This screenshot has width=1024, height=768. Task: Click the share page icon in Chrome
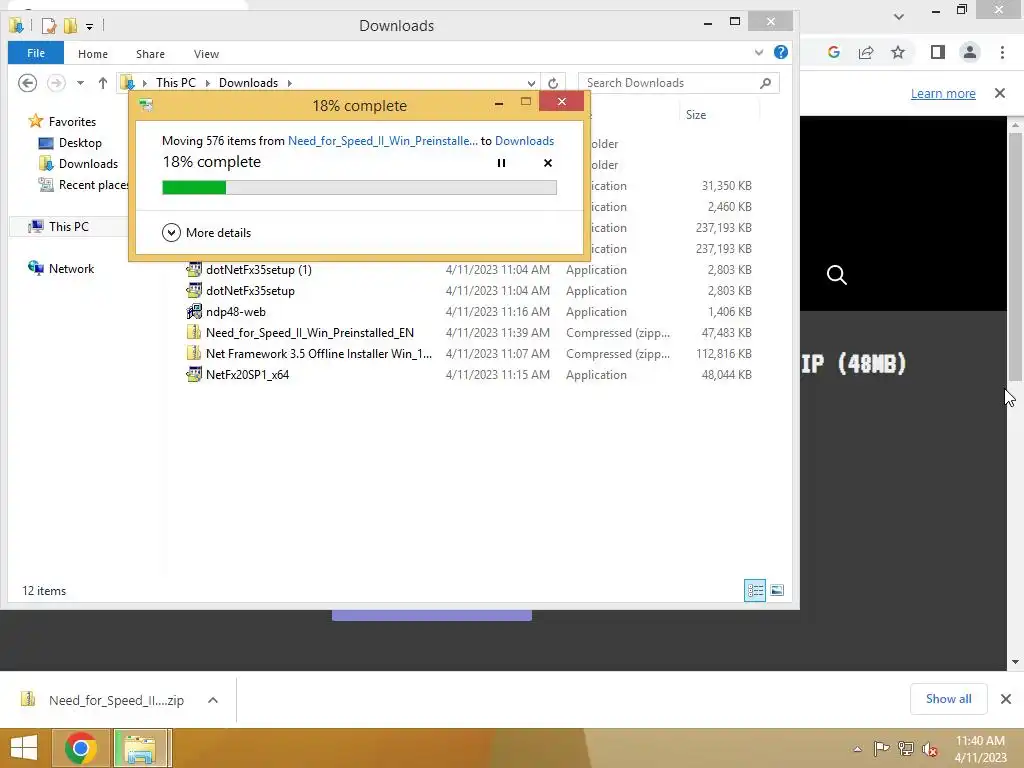point(866,52)
